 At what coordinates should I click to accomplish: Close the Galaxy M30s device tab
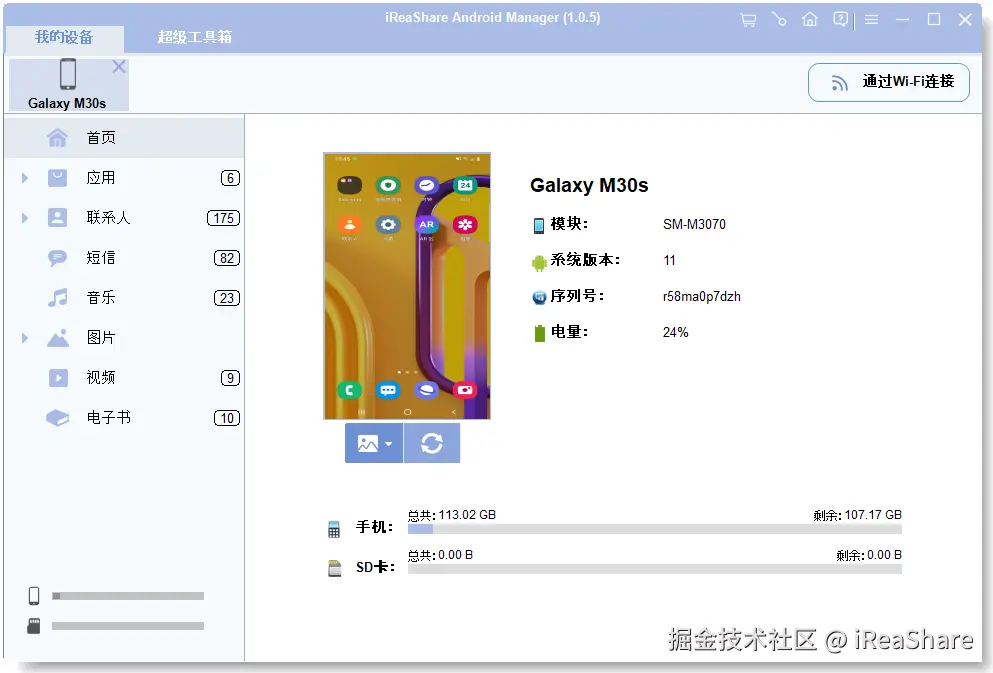point(119,66)
